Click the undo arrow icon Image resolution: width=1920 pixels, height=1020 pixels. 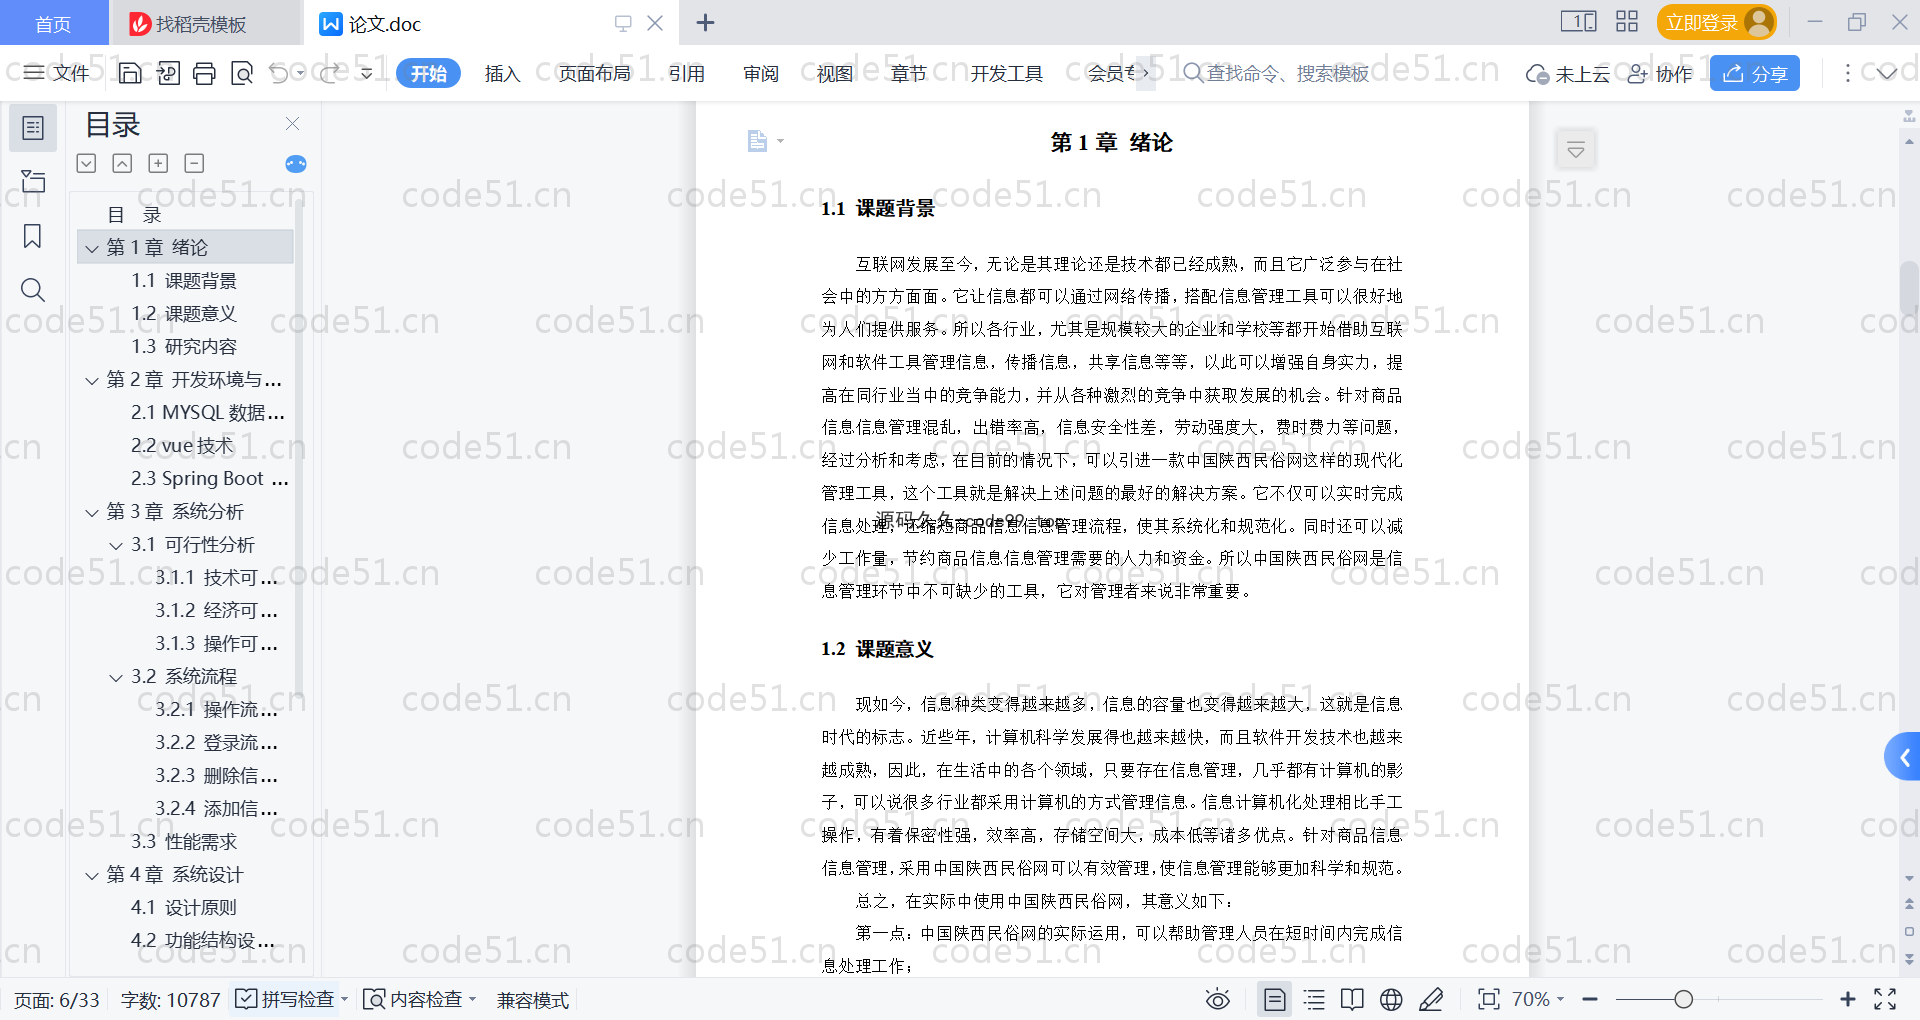coord(279,73)
